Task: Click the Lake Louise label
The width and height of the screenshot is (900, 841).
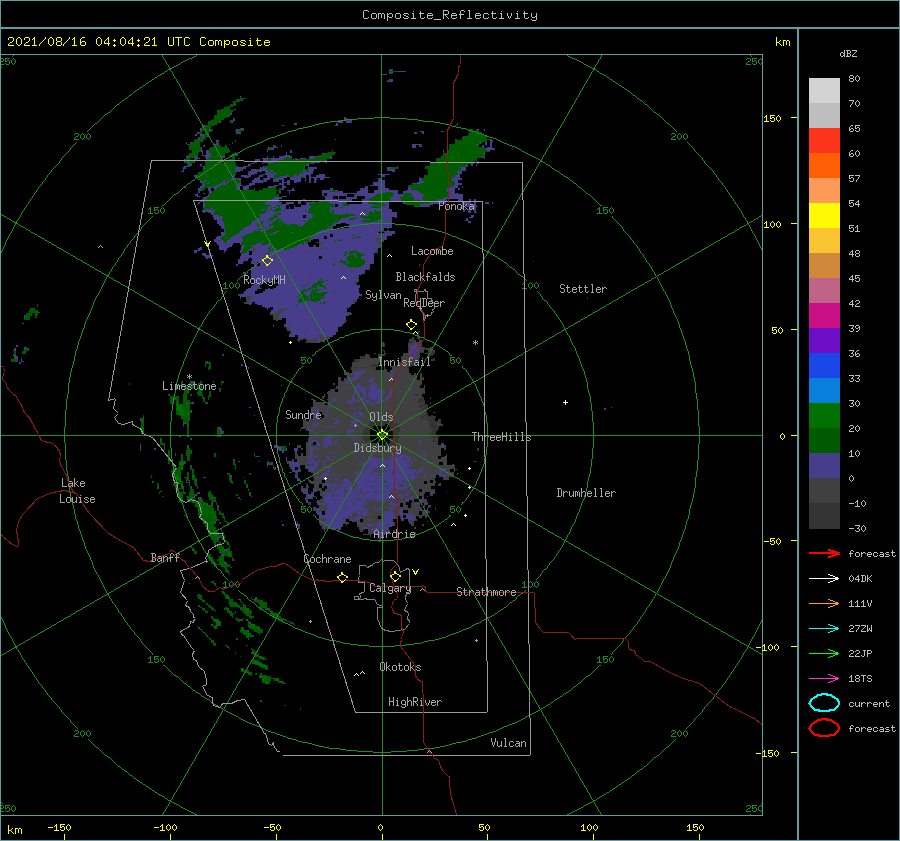Action: tap(77, 491)
